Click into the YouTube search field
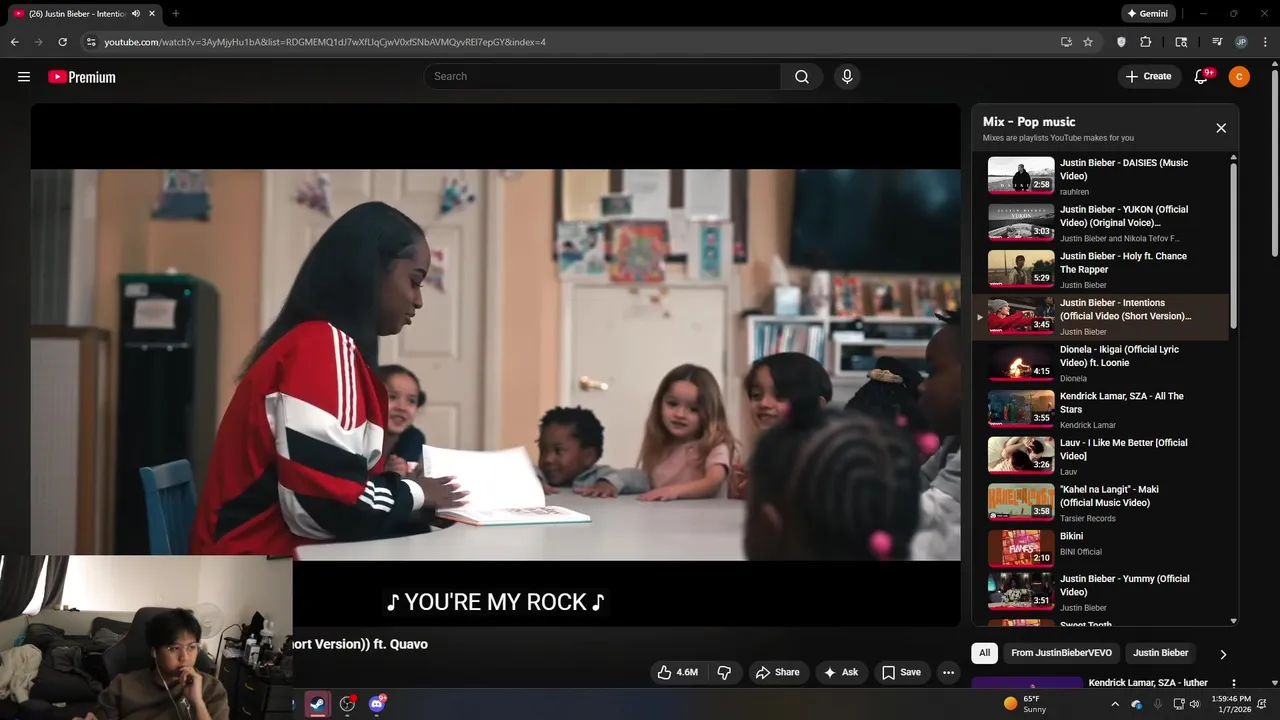The image size is (1280, 720). 603,77
